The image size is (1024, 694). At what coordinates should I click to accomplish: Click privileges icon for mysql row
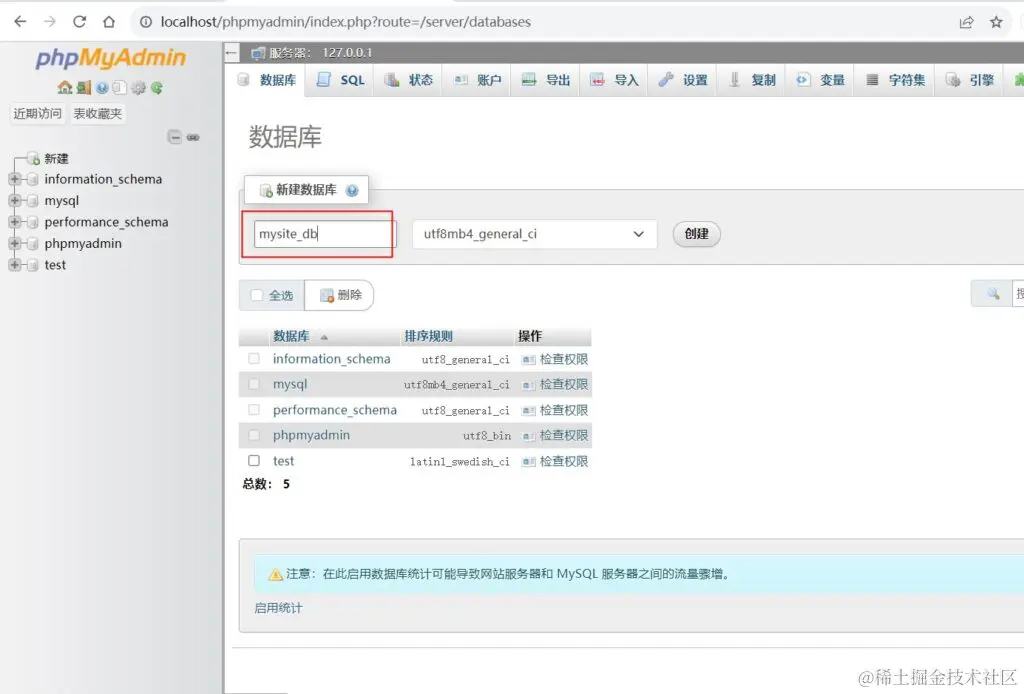point(528,385)
